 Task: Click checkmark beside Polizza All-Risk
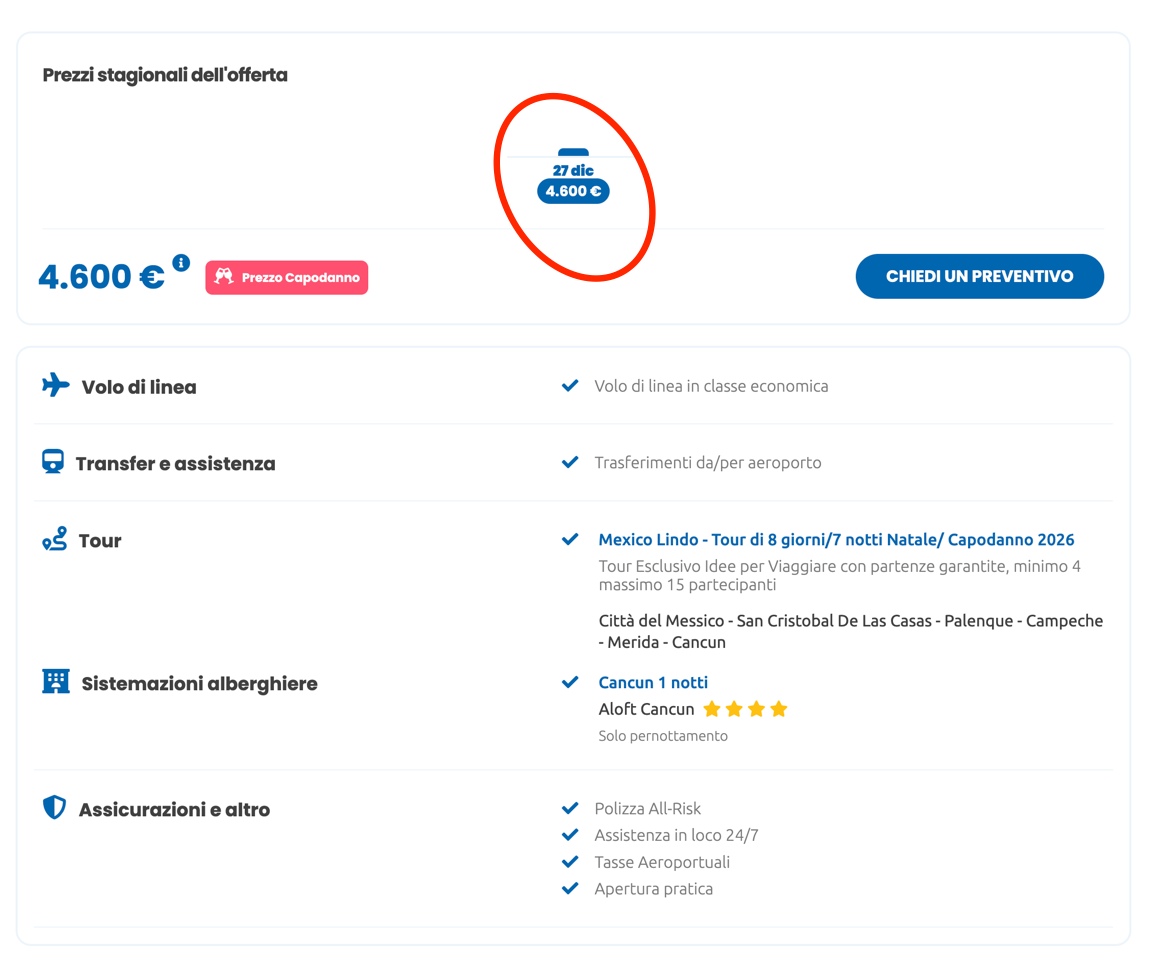click(570, 808)
